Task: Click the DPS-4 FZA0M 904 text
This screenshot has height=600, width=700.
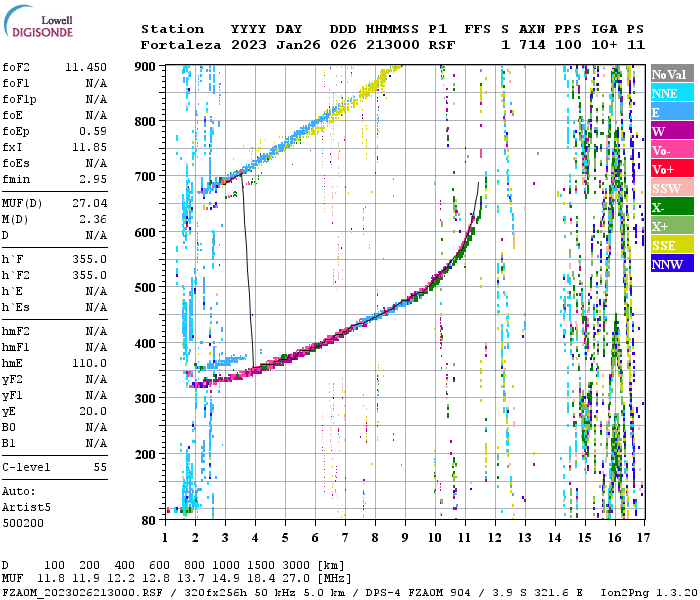Action: pyautogui.click(x=418, y=593)
